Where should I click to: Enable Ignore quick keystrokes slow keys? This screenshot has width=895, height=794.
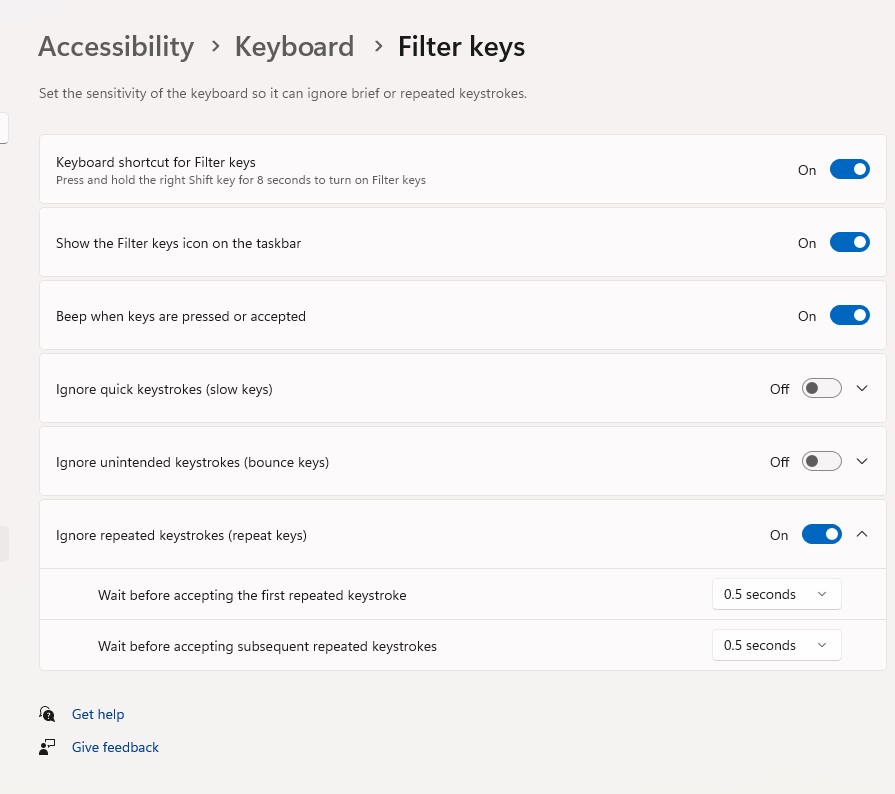(x=821, y=389)
